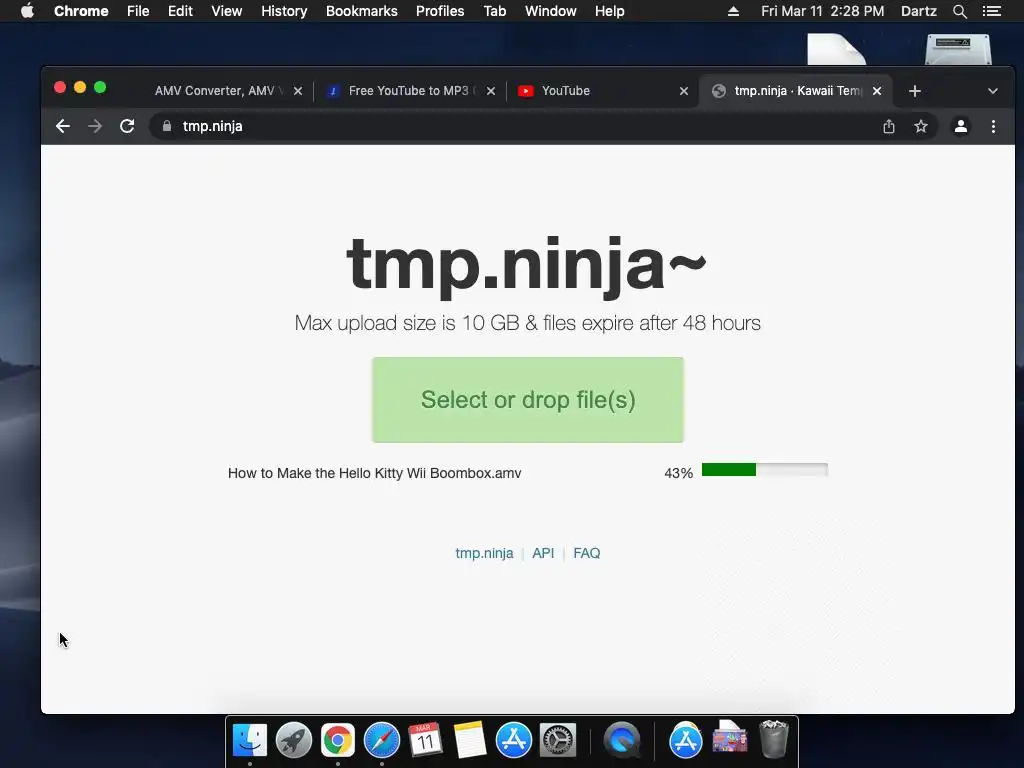Image resolution: width=1024 pixels, height=768 pixels.
Task: Open Launchpad rocket icon in Dock
Action: 294,740
